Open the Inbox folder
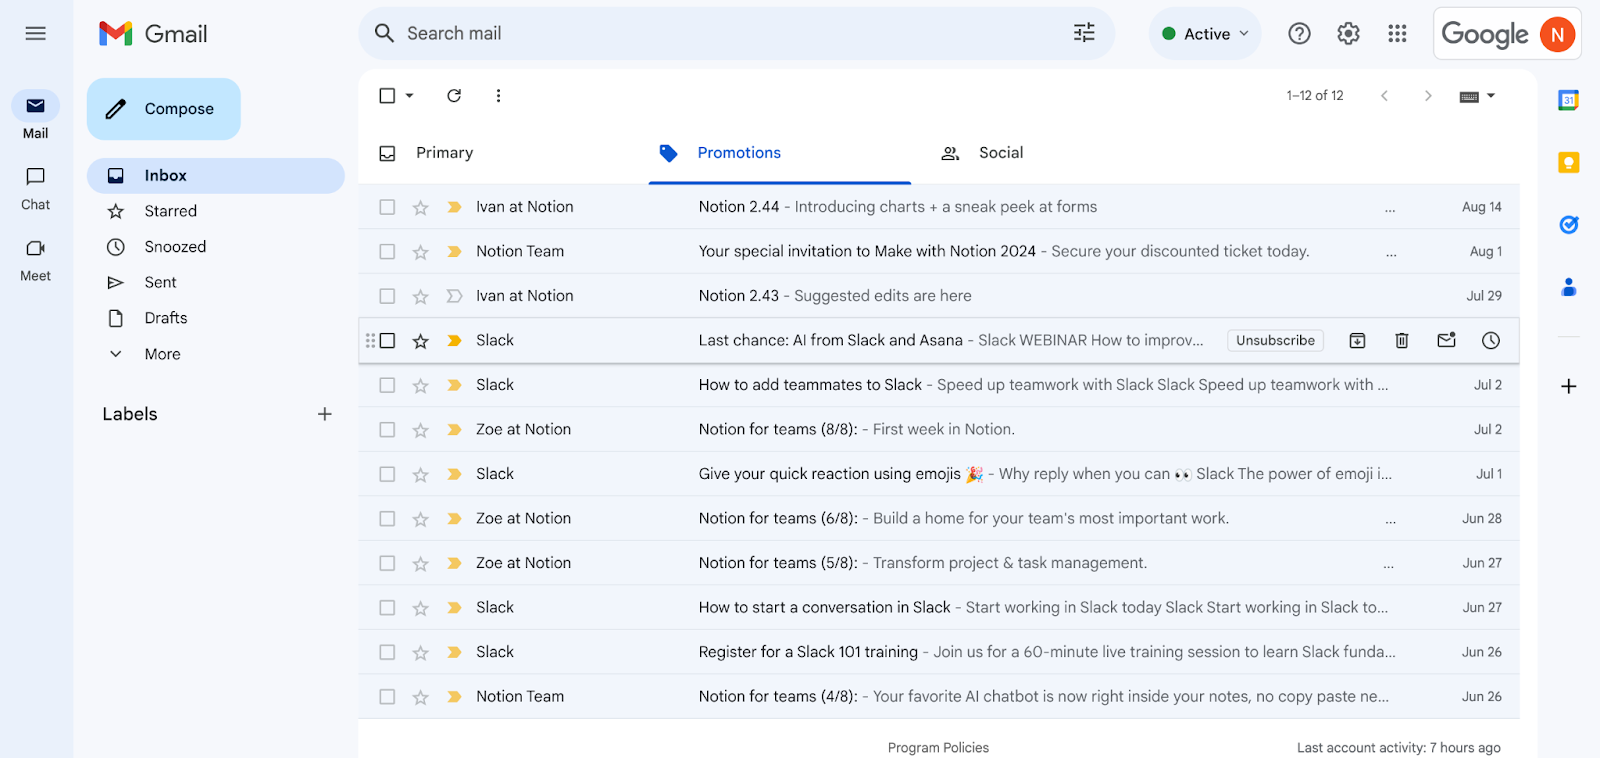1600x758 pixels. pyautogui.click(x=215, y=176)
